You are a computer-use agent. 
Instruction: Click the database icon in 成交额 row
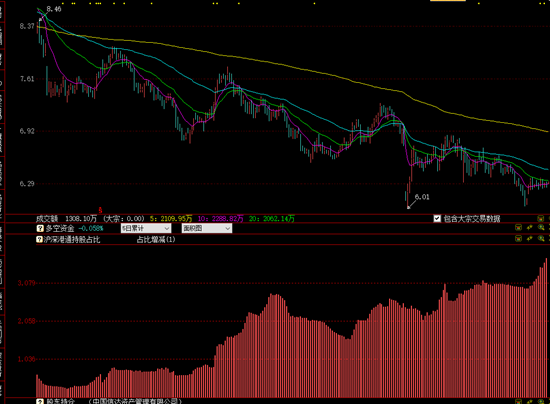pos(541,218)
